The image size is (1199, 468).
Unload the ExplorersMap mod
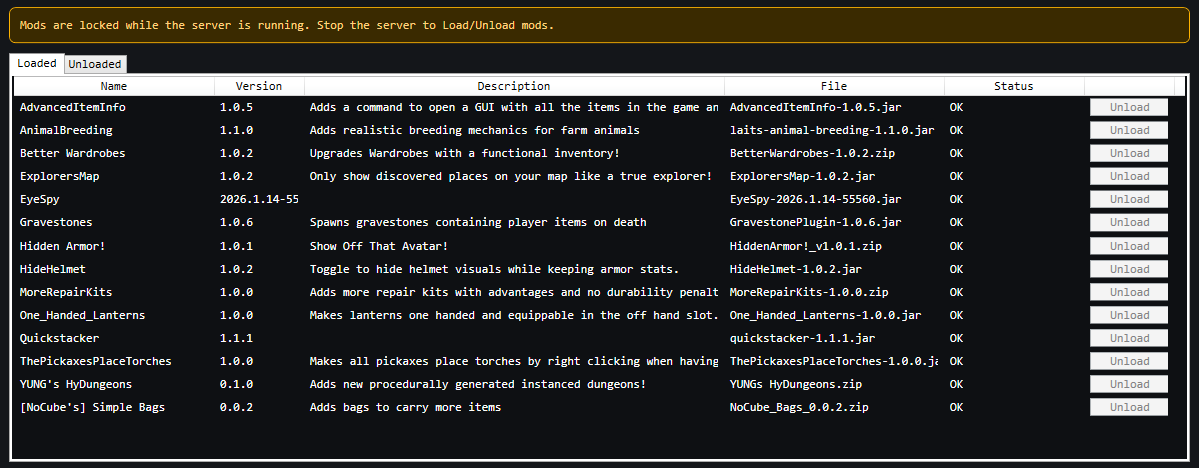pyautogui.click(x=1129, y=177)
